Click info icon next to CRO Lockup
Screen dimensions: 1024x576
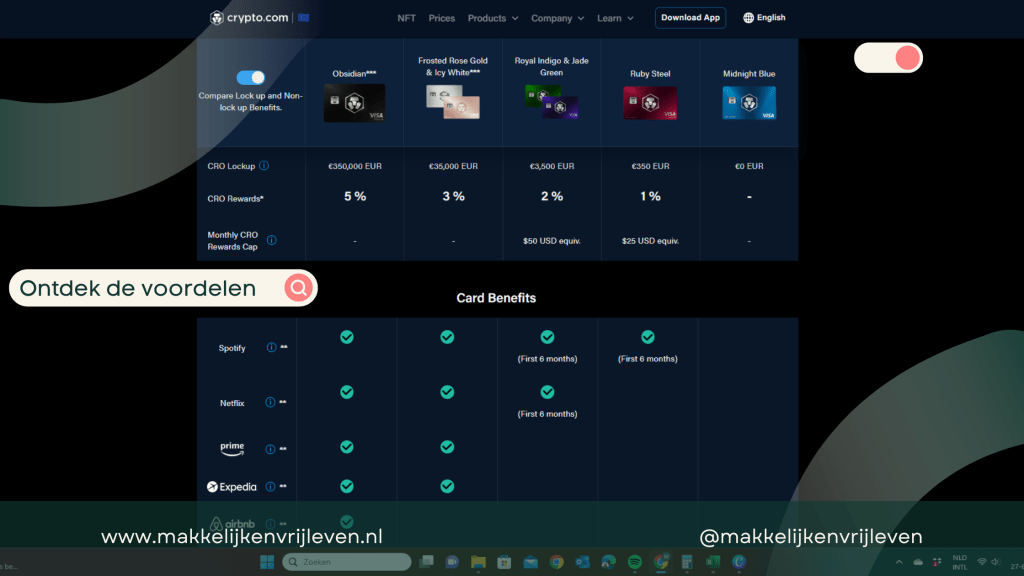(x=264, y=166)
